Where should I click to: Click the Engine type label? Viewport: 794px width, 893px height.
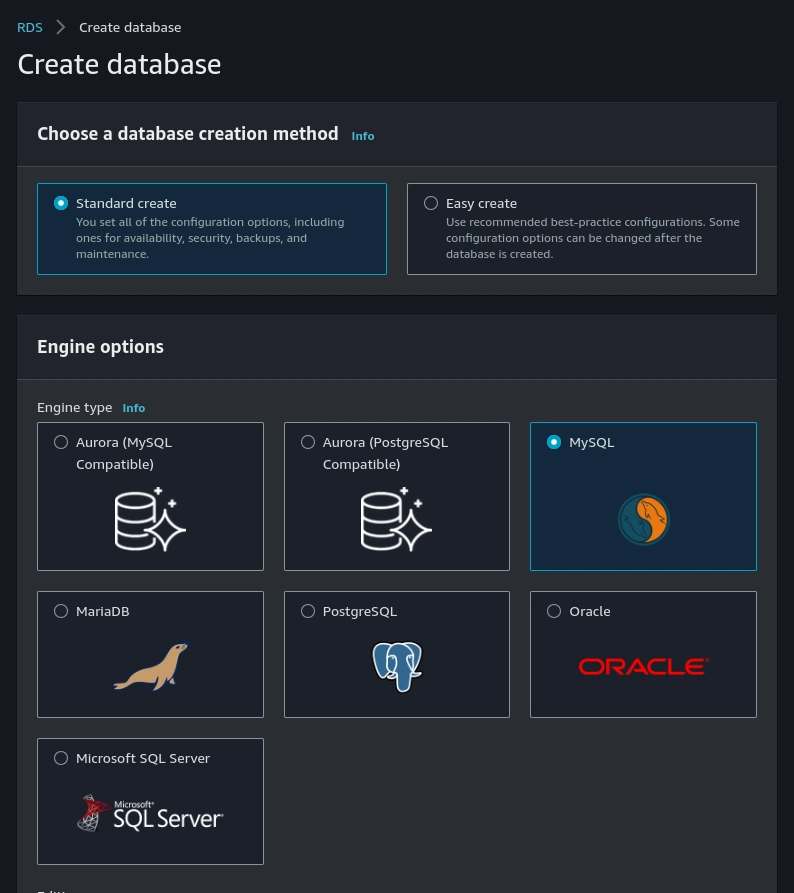tap(75, 408)
